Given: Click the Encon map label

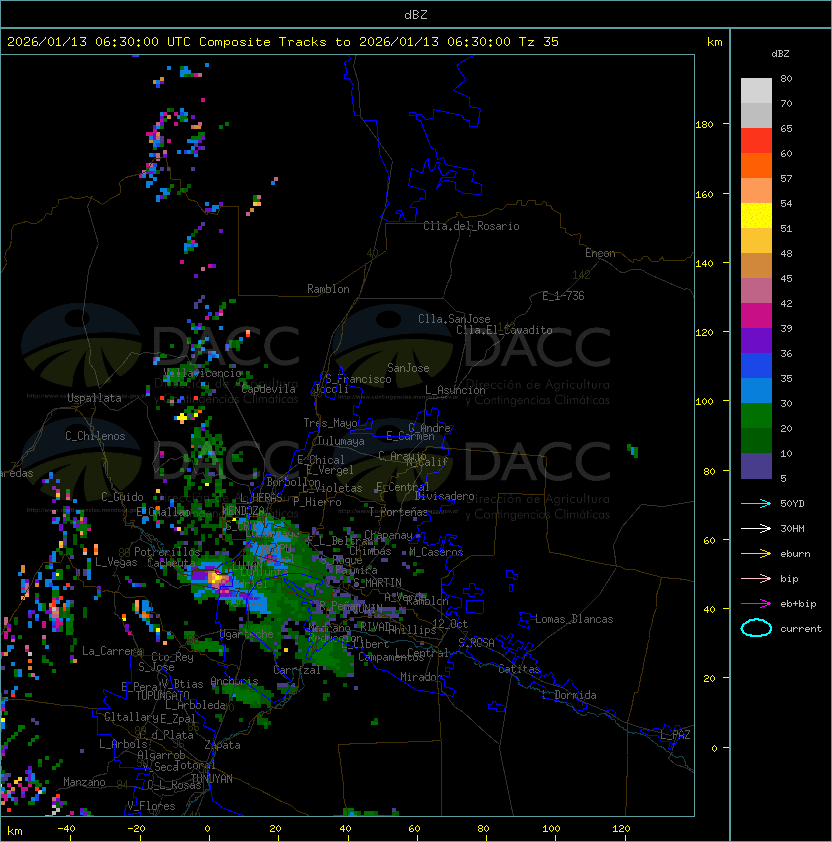Looking at the screenshot, I should [x=600, y=253].
